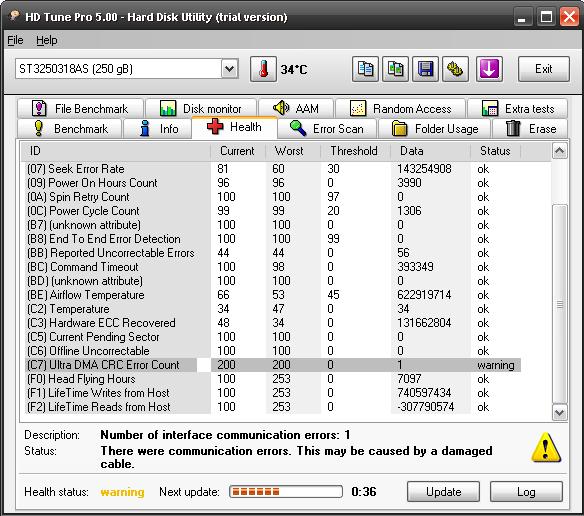This screenshot has width=584, height=516.
Task: Click the Update button
Action: (x=443, y=492)
